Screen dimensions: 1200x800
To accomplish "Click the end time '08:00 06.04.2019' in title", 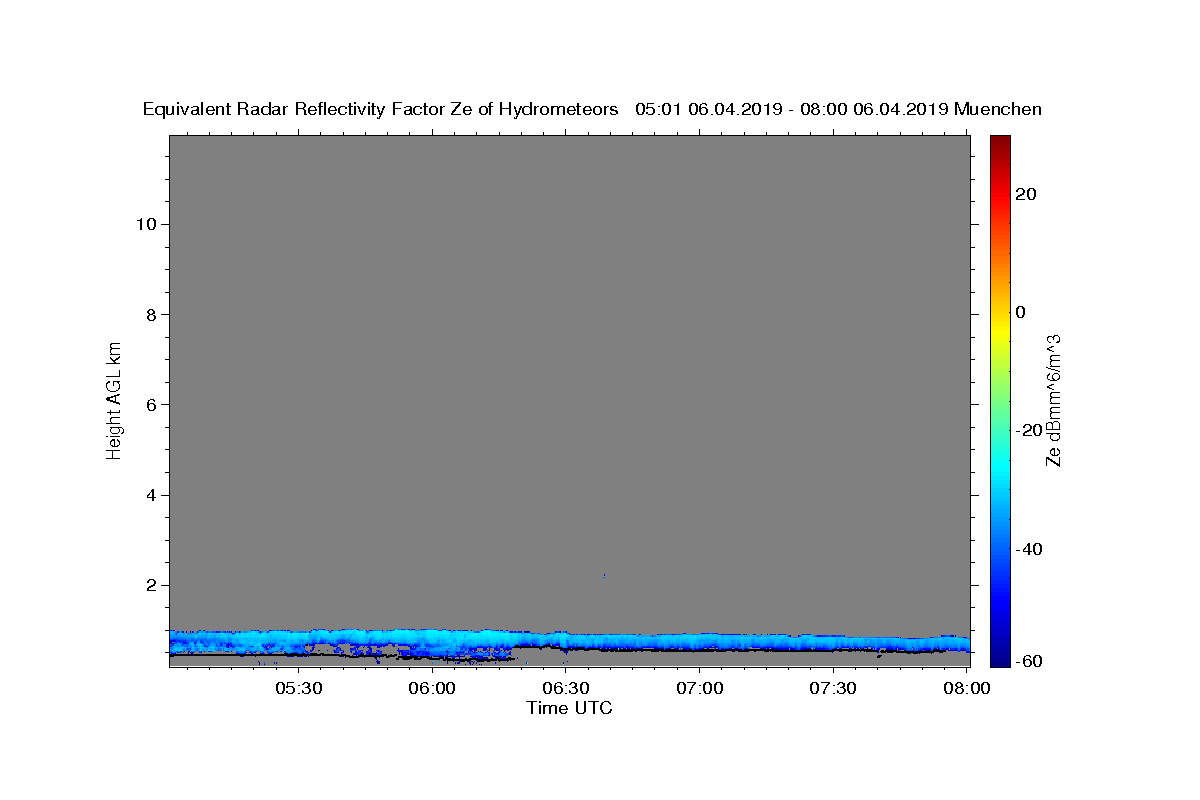I will click(x=872, y=109).
